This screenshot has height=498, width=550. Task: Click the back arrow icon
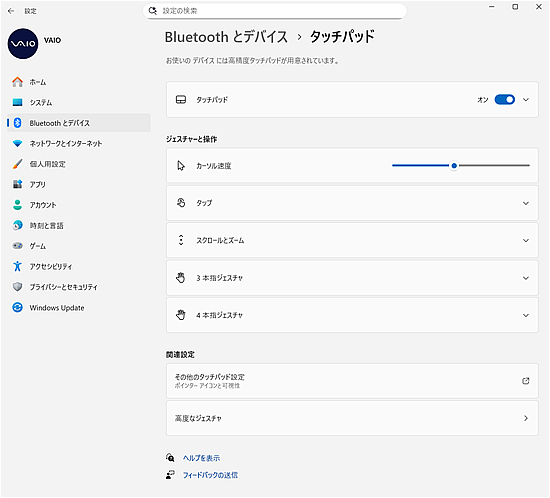pyautogui.click(x=11, y=11)
